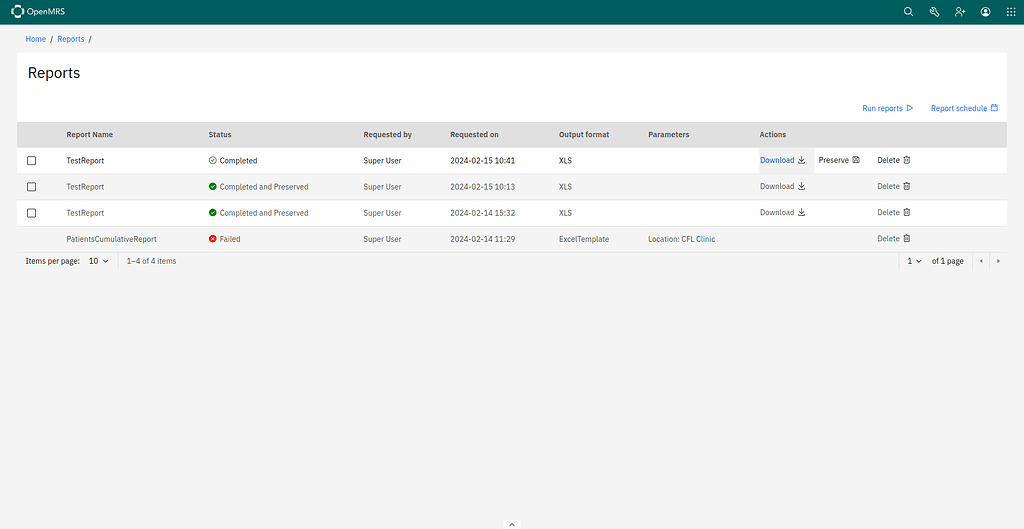1024x529 pixels.
Task: Click the Parameters column header
Action: pyautogui.click(x=669, y=135)
